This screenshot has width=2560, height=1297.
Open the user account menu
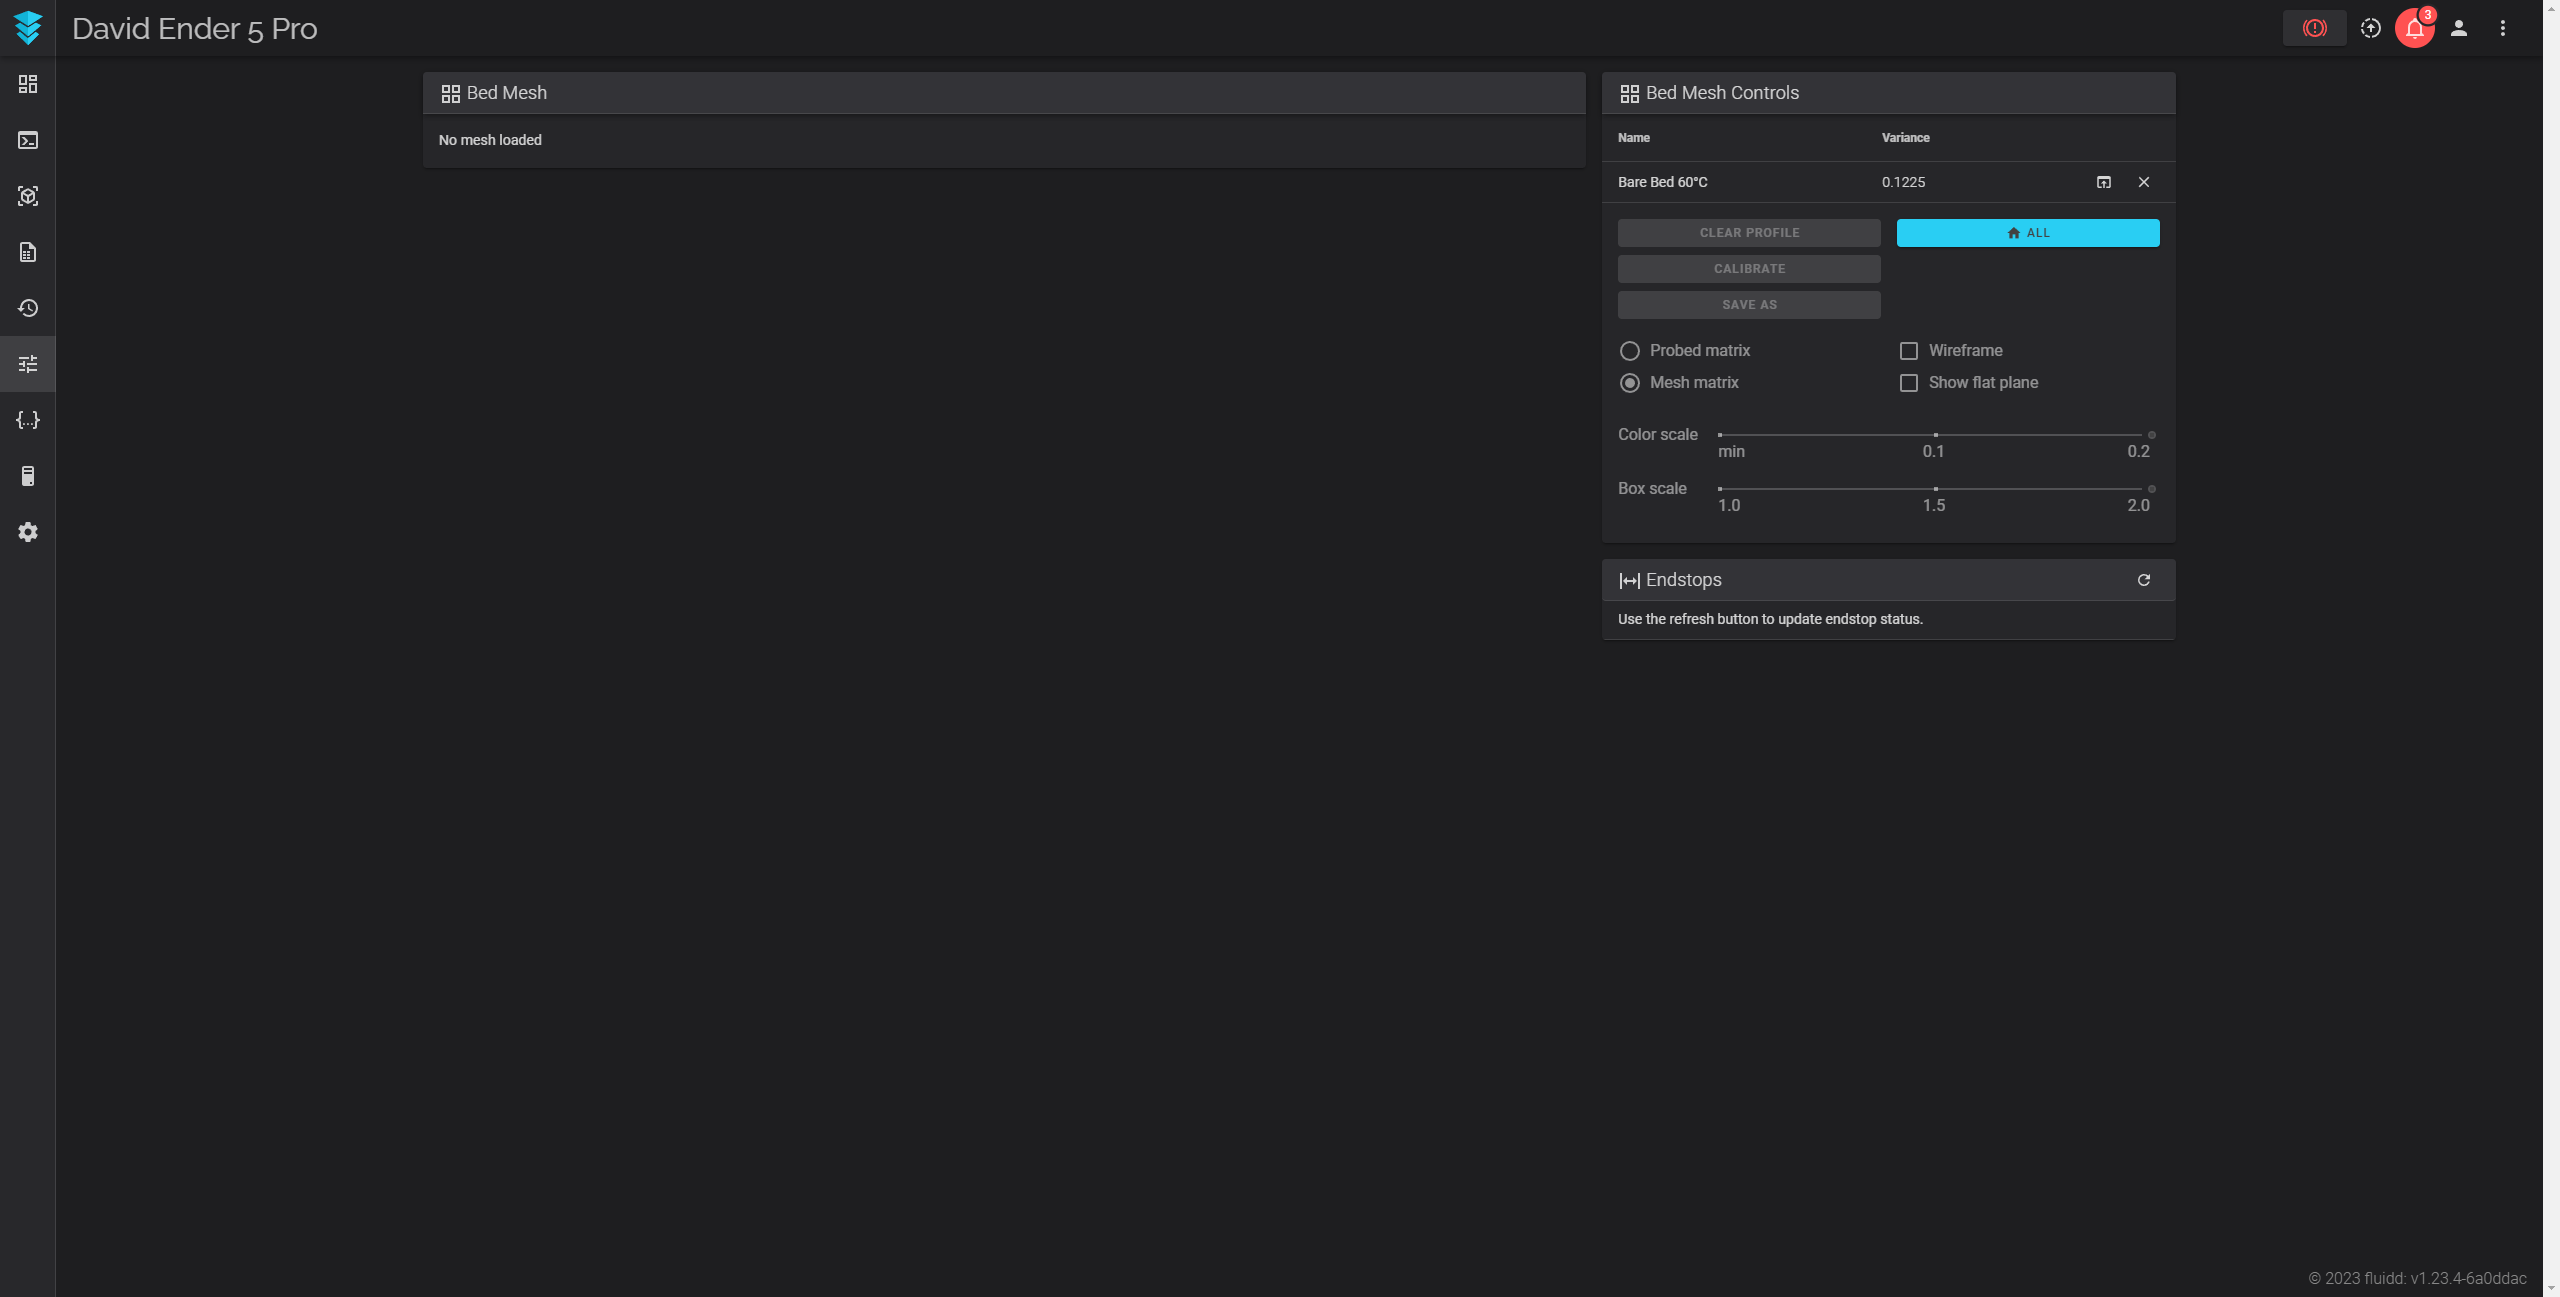point(2458,28)
